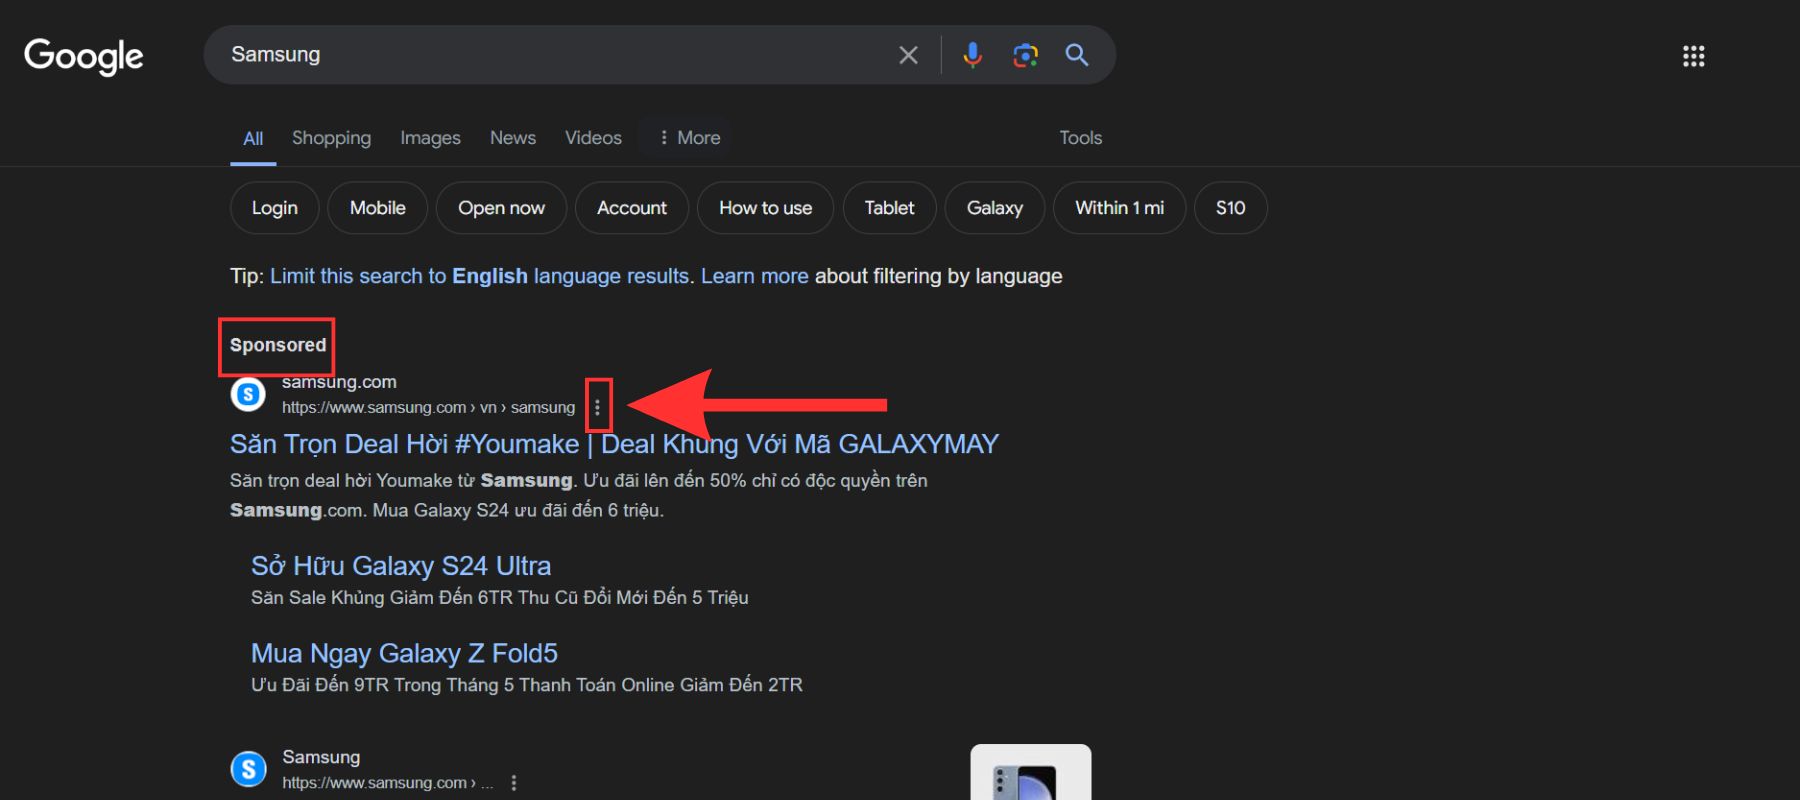The height and width of the screenshot is (800, 1800).
Task: Apply the Mobile filter chip
Action: point(378,208)
